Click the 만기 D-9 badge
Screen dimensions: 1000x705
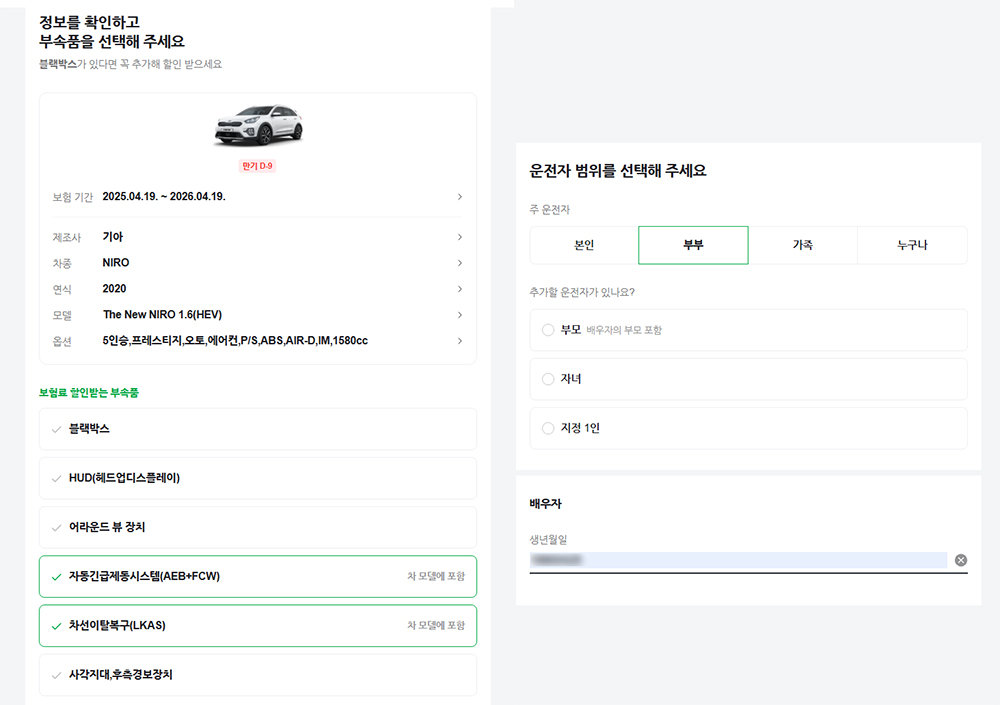(x=257, y=165)
